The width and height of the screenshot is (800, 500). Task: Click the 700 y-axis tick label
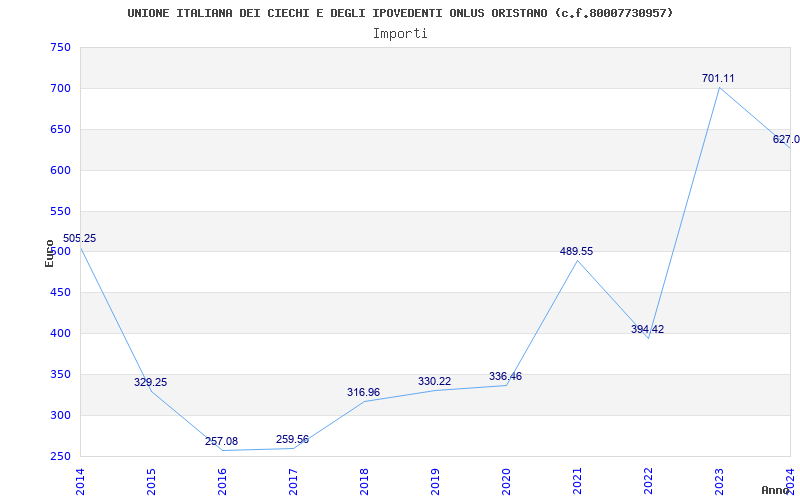pyautogui.click(x=60, y=88)
